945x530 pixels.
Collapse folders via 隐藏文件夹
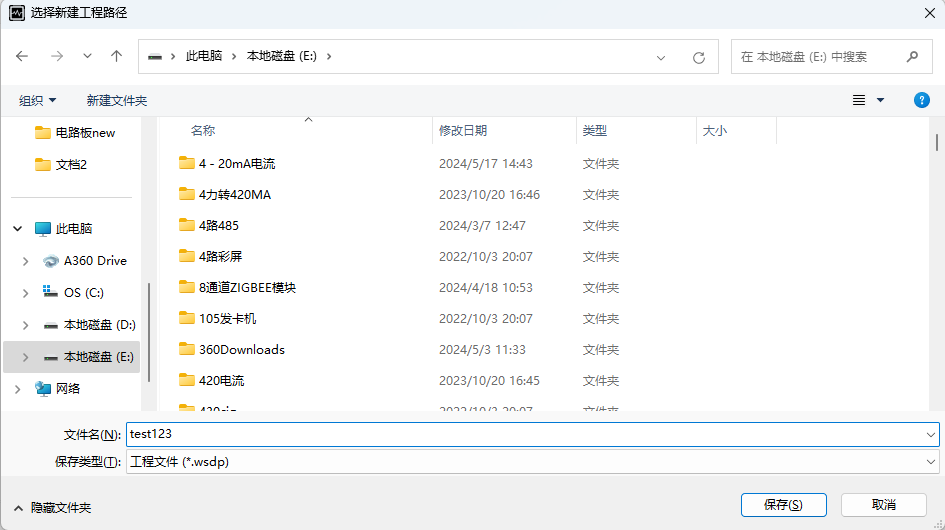tap(52, 508)
